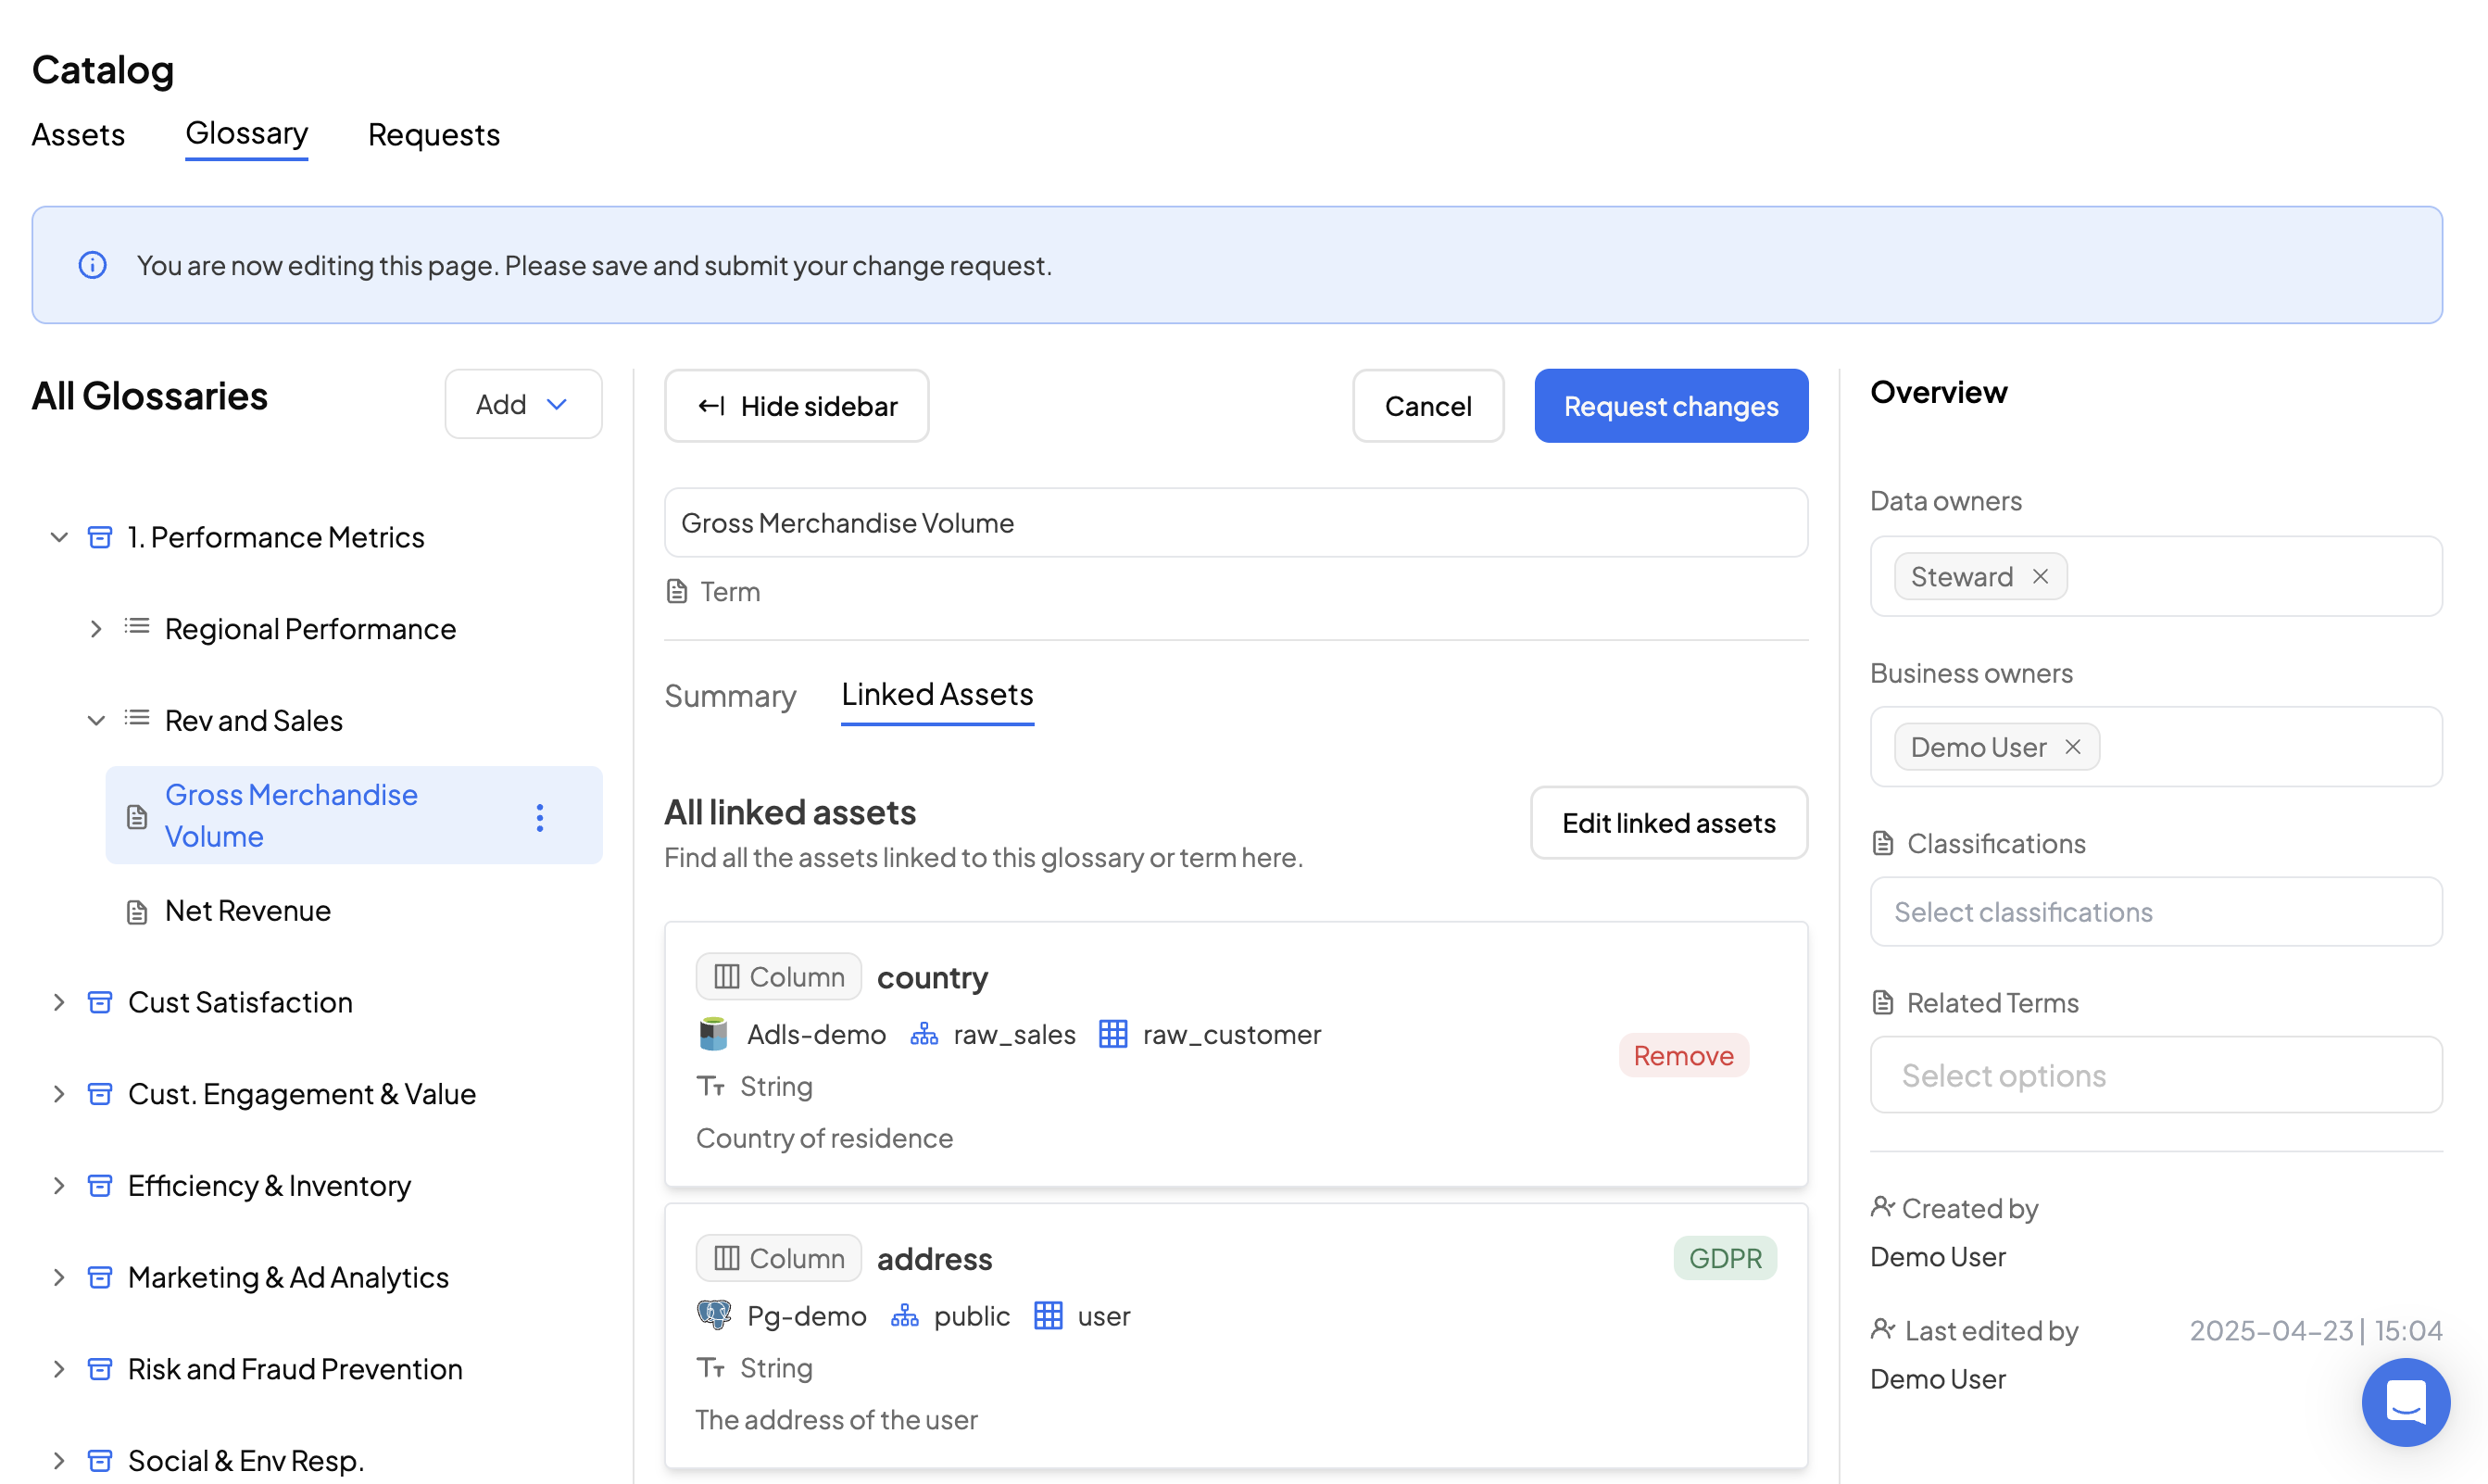Click the Gross Merchandise Volume name field
The width and height of the screenshot is (2488, 1484).
click(1235, 523)
